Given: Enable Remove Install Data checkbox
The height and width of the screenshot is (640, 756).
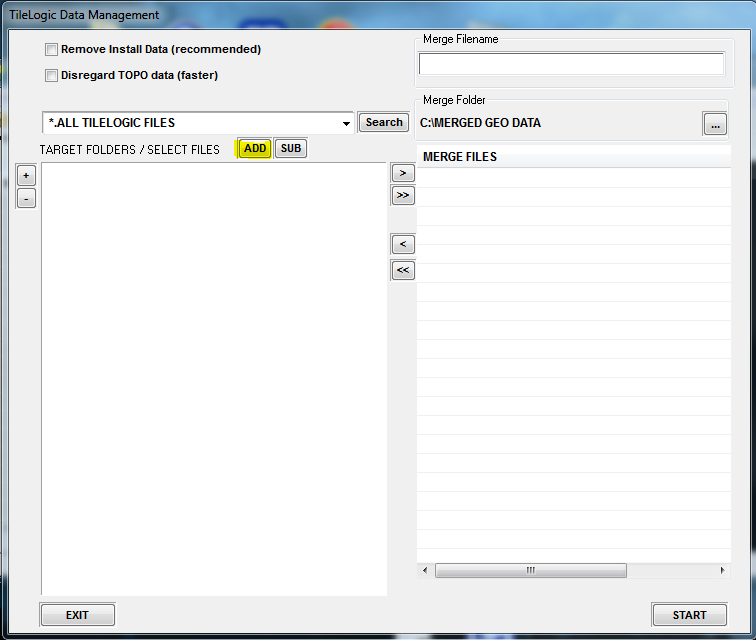Looking at the screenshot, I should [51, 49].
